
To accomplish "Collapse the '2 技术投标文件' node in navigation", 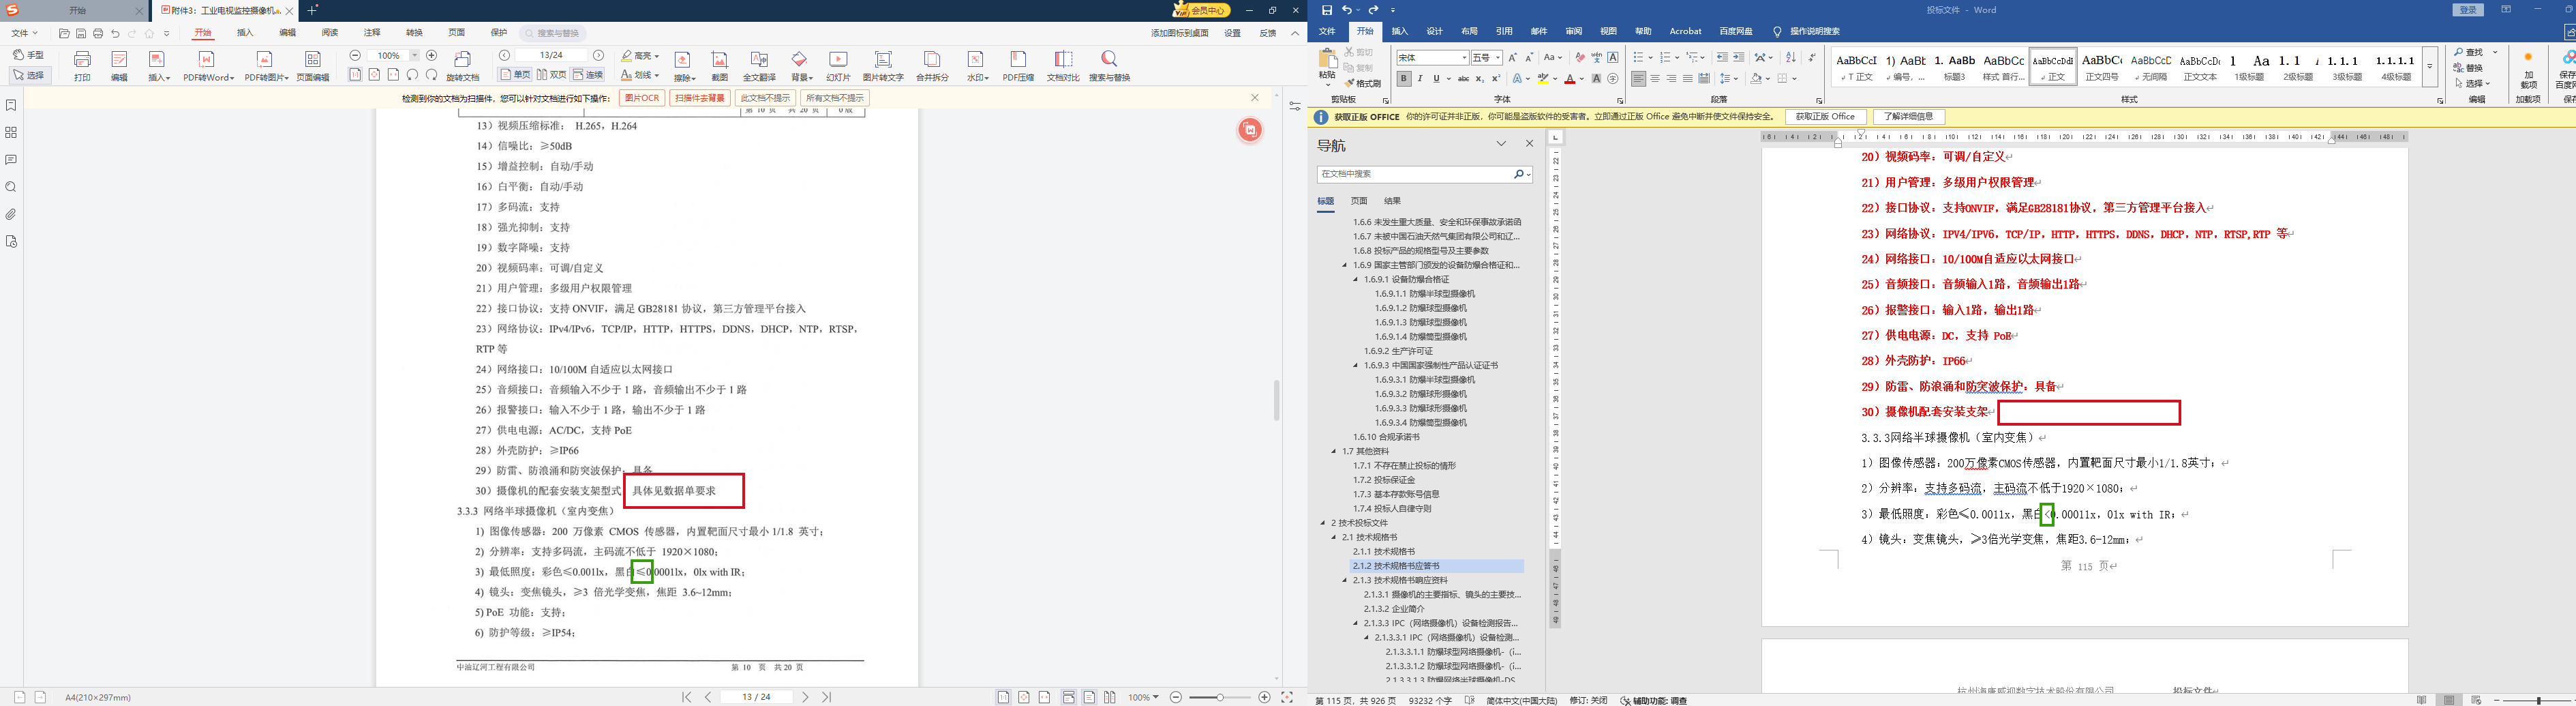I will 1323,523.
